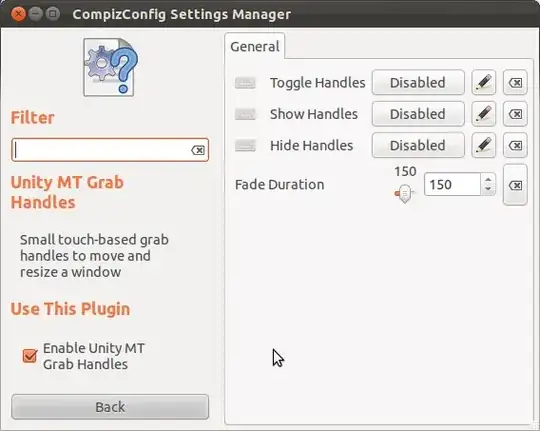Disable the Enable Unity MT Grab Handles checkbox

click(30, 356)
